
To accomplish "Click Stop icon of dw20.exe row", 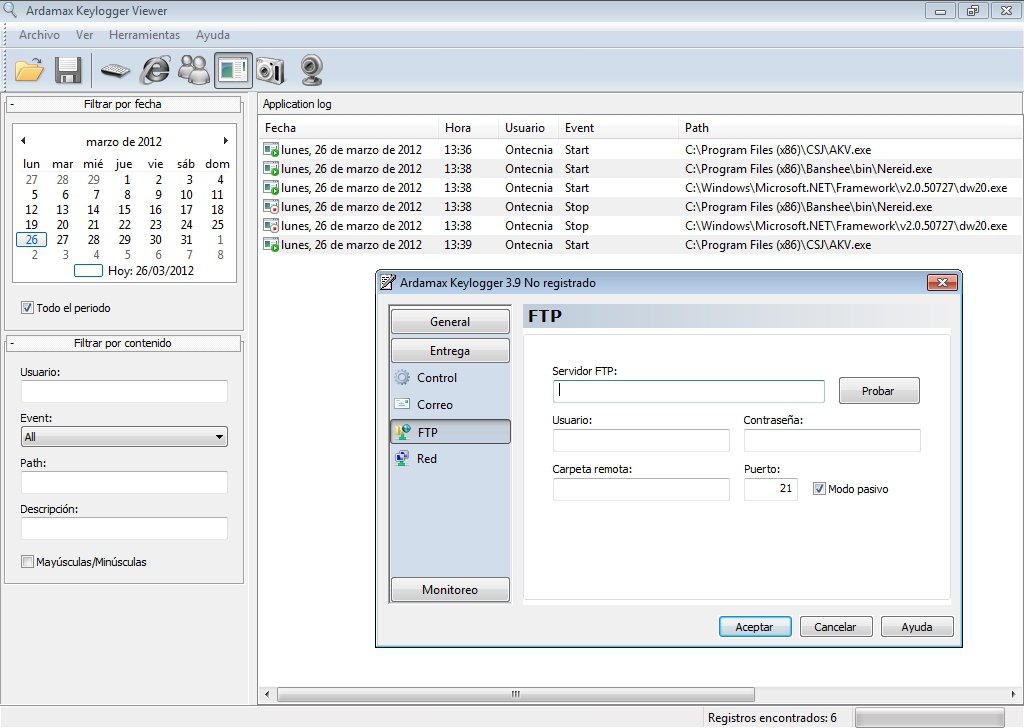I will [270, 225].
